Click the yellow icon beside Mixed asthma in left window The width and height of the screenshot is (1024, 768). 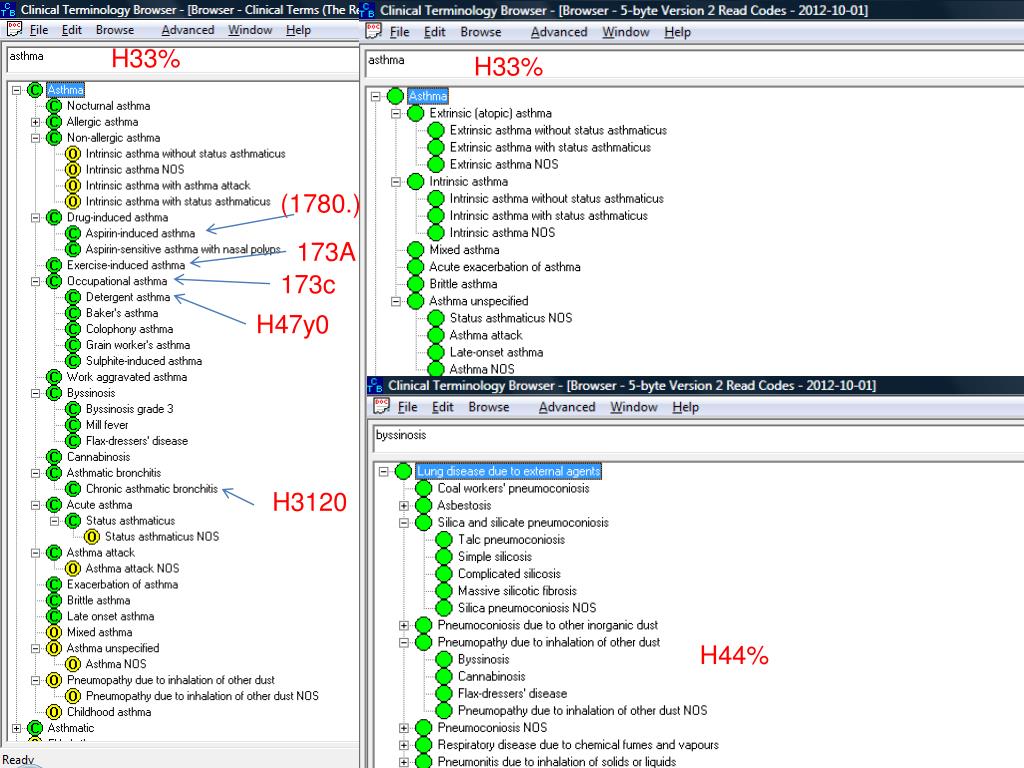point(54,632)
